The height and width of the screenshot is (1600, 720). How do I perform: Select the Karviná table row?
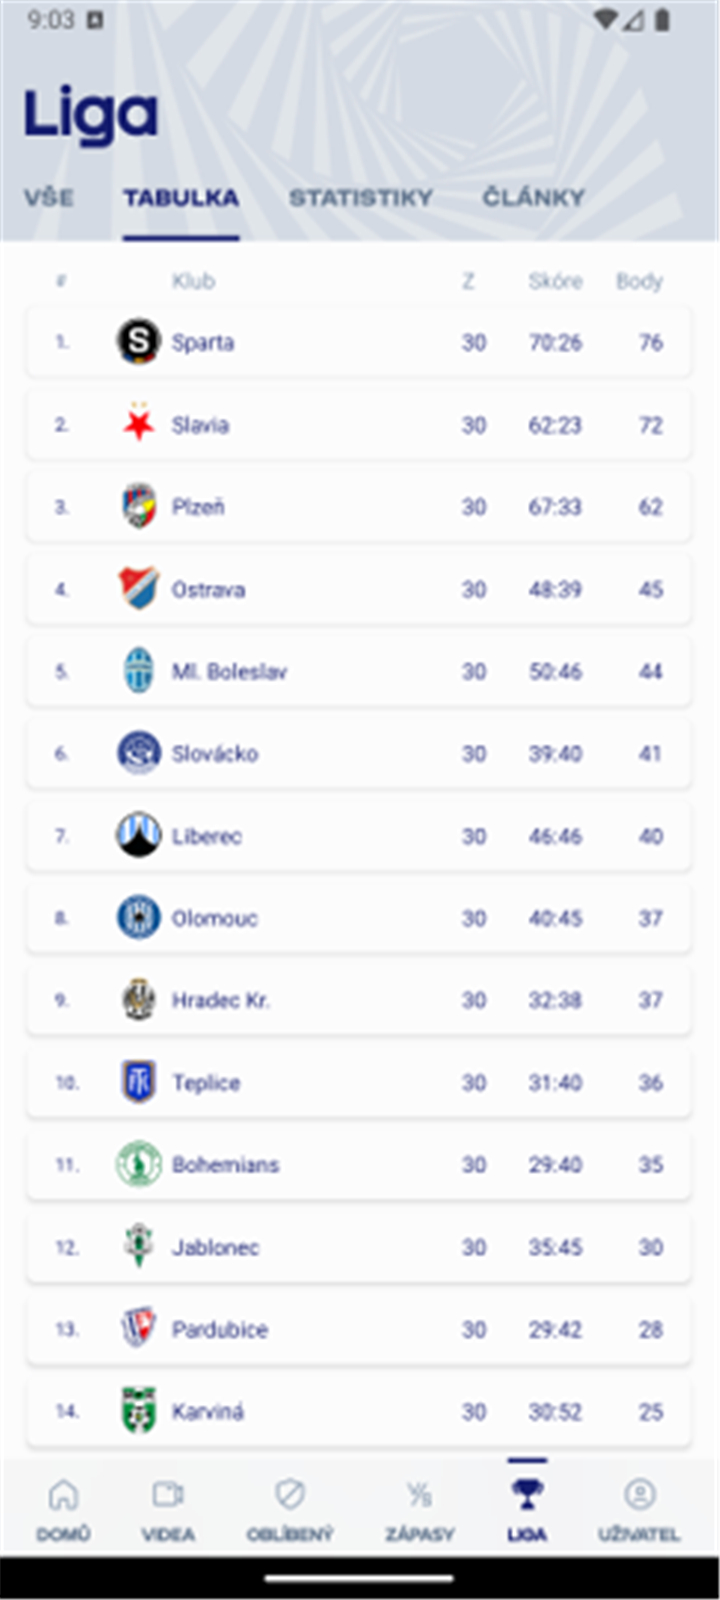(x=360, y=1411)
